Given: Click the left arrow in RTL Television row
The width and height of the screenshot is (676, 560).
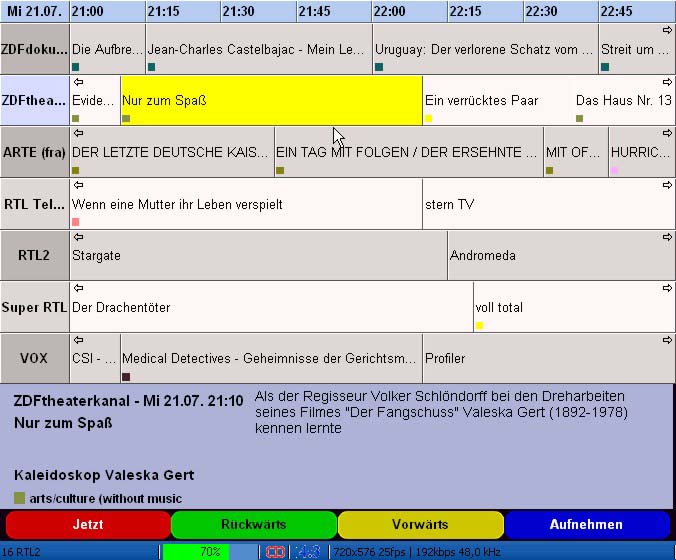Looking at the screenshot, I should (x=78, y=185).
